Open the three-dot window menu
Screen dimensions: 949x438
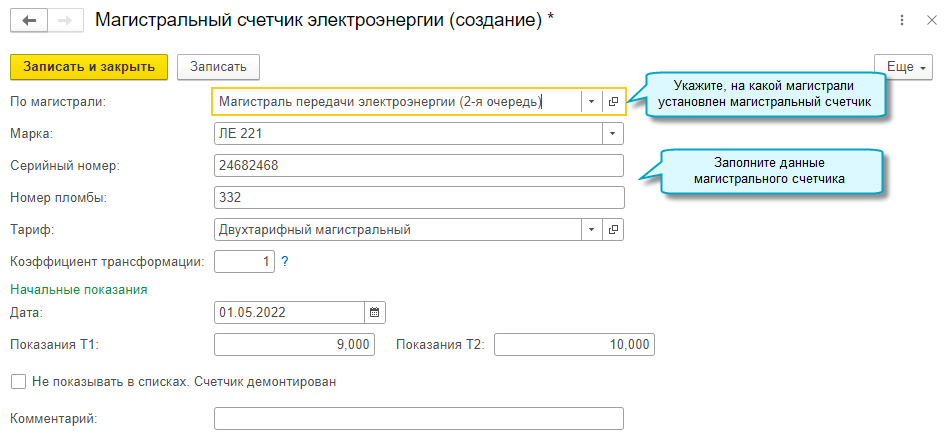click(901, 21)
